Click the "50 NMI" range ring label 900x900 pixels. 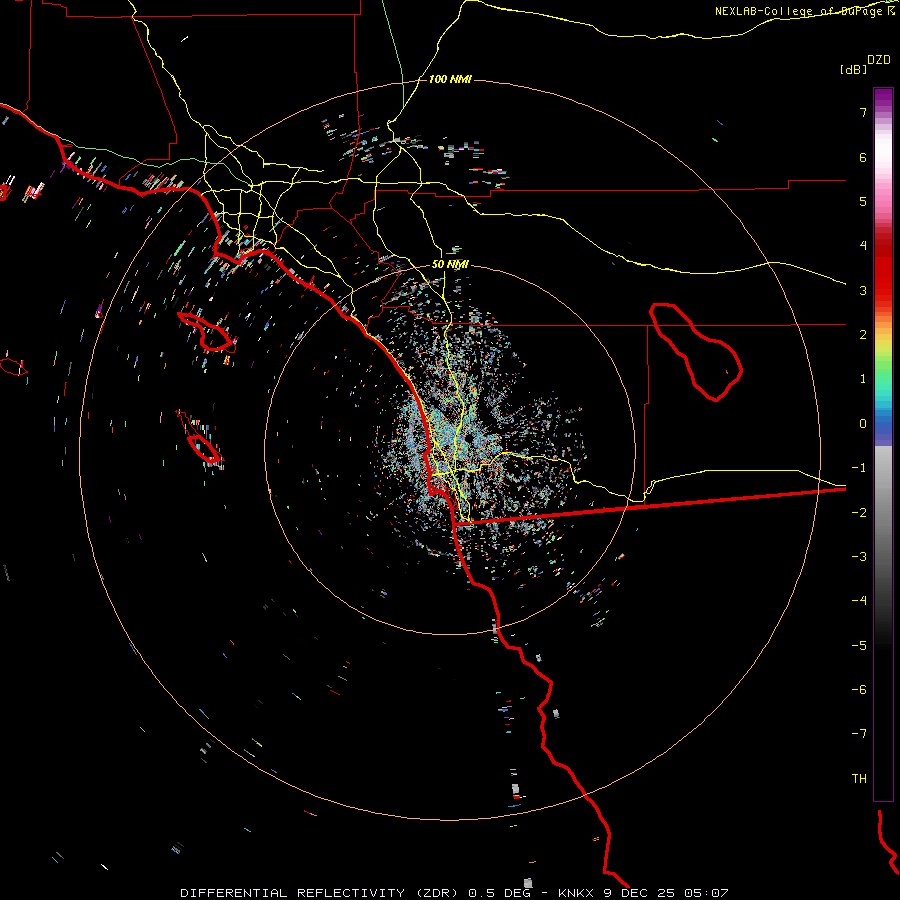click(450, 264)
